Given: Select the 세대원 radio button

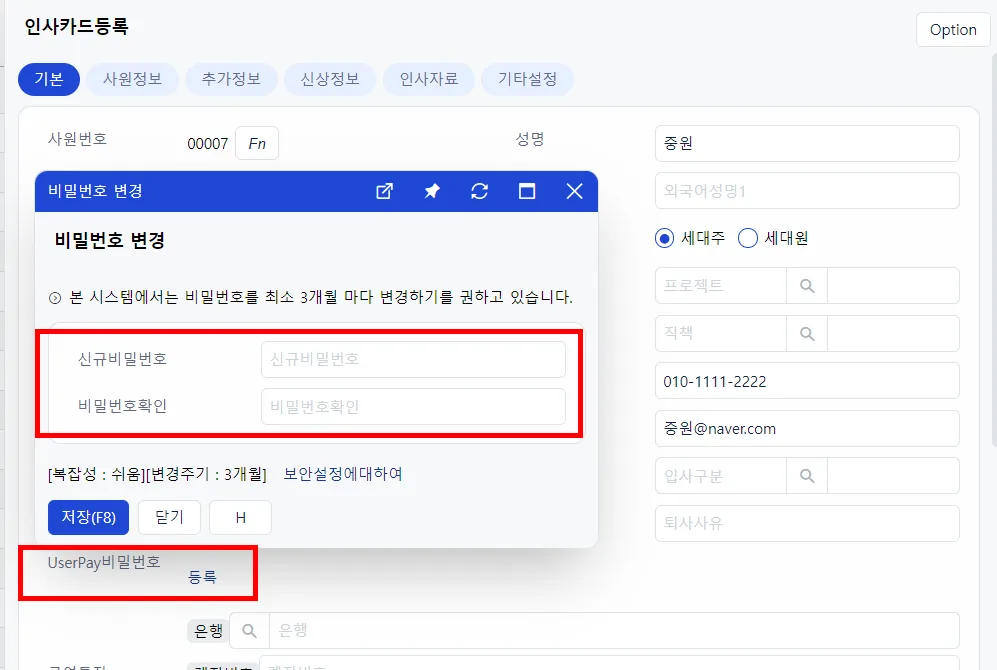Looking at the screenshot, I should pyautogui.click(x=748, y=238).
